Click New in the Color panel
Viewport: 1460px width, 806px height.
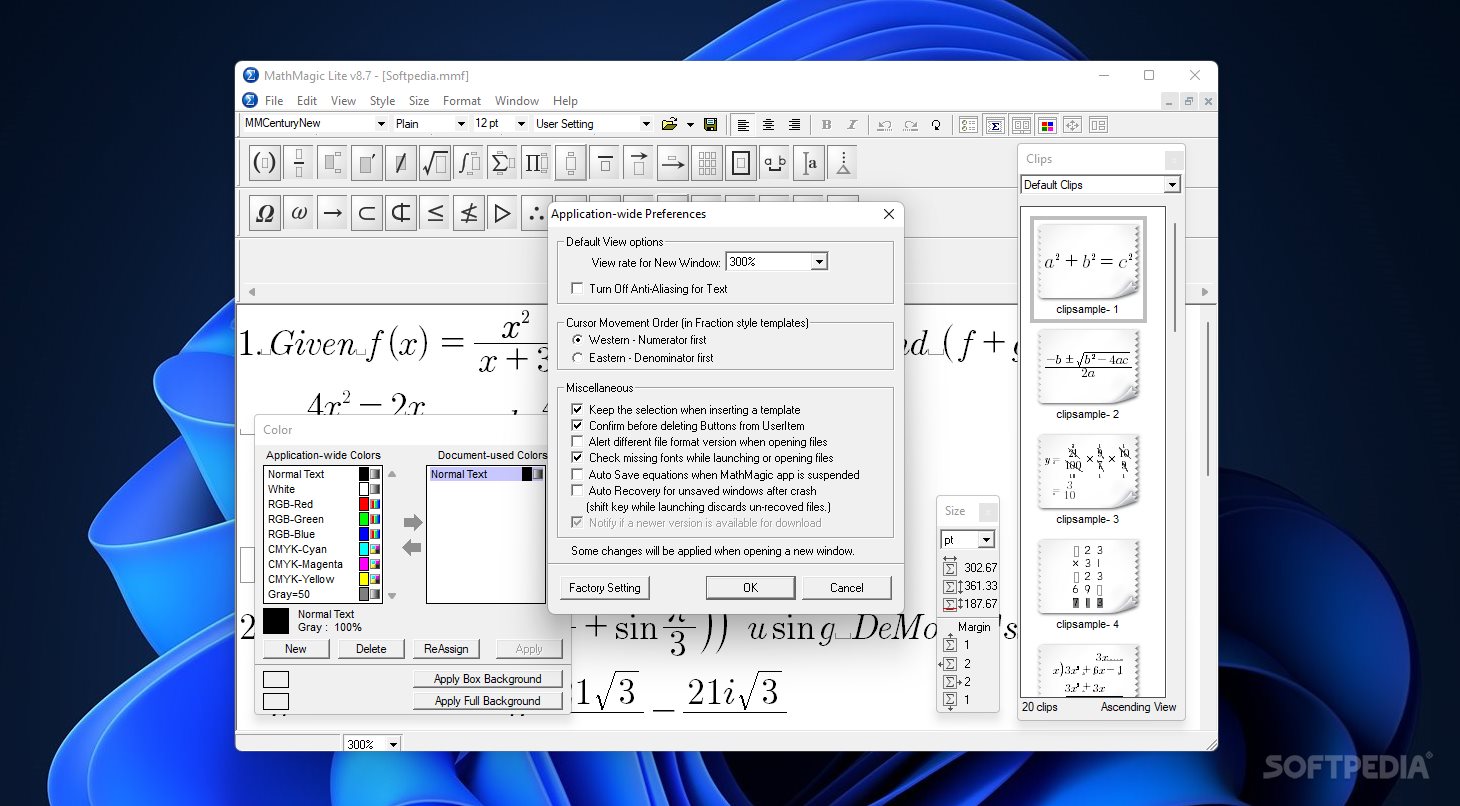(x=296, y=648)
